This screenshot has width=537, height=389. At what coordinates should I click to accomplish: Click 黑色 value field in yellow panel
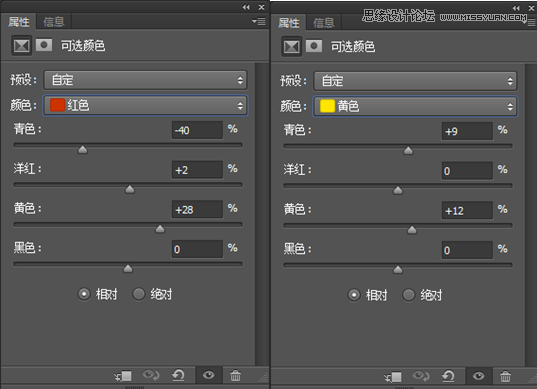pyautogui.click(x=467, y=250)
